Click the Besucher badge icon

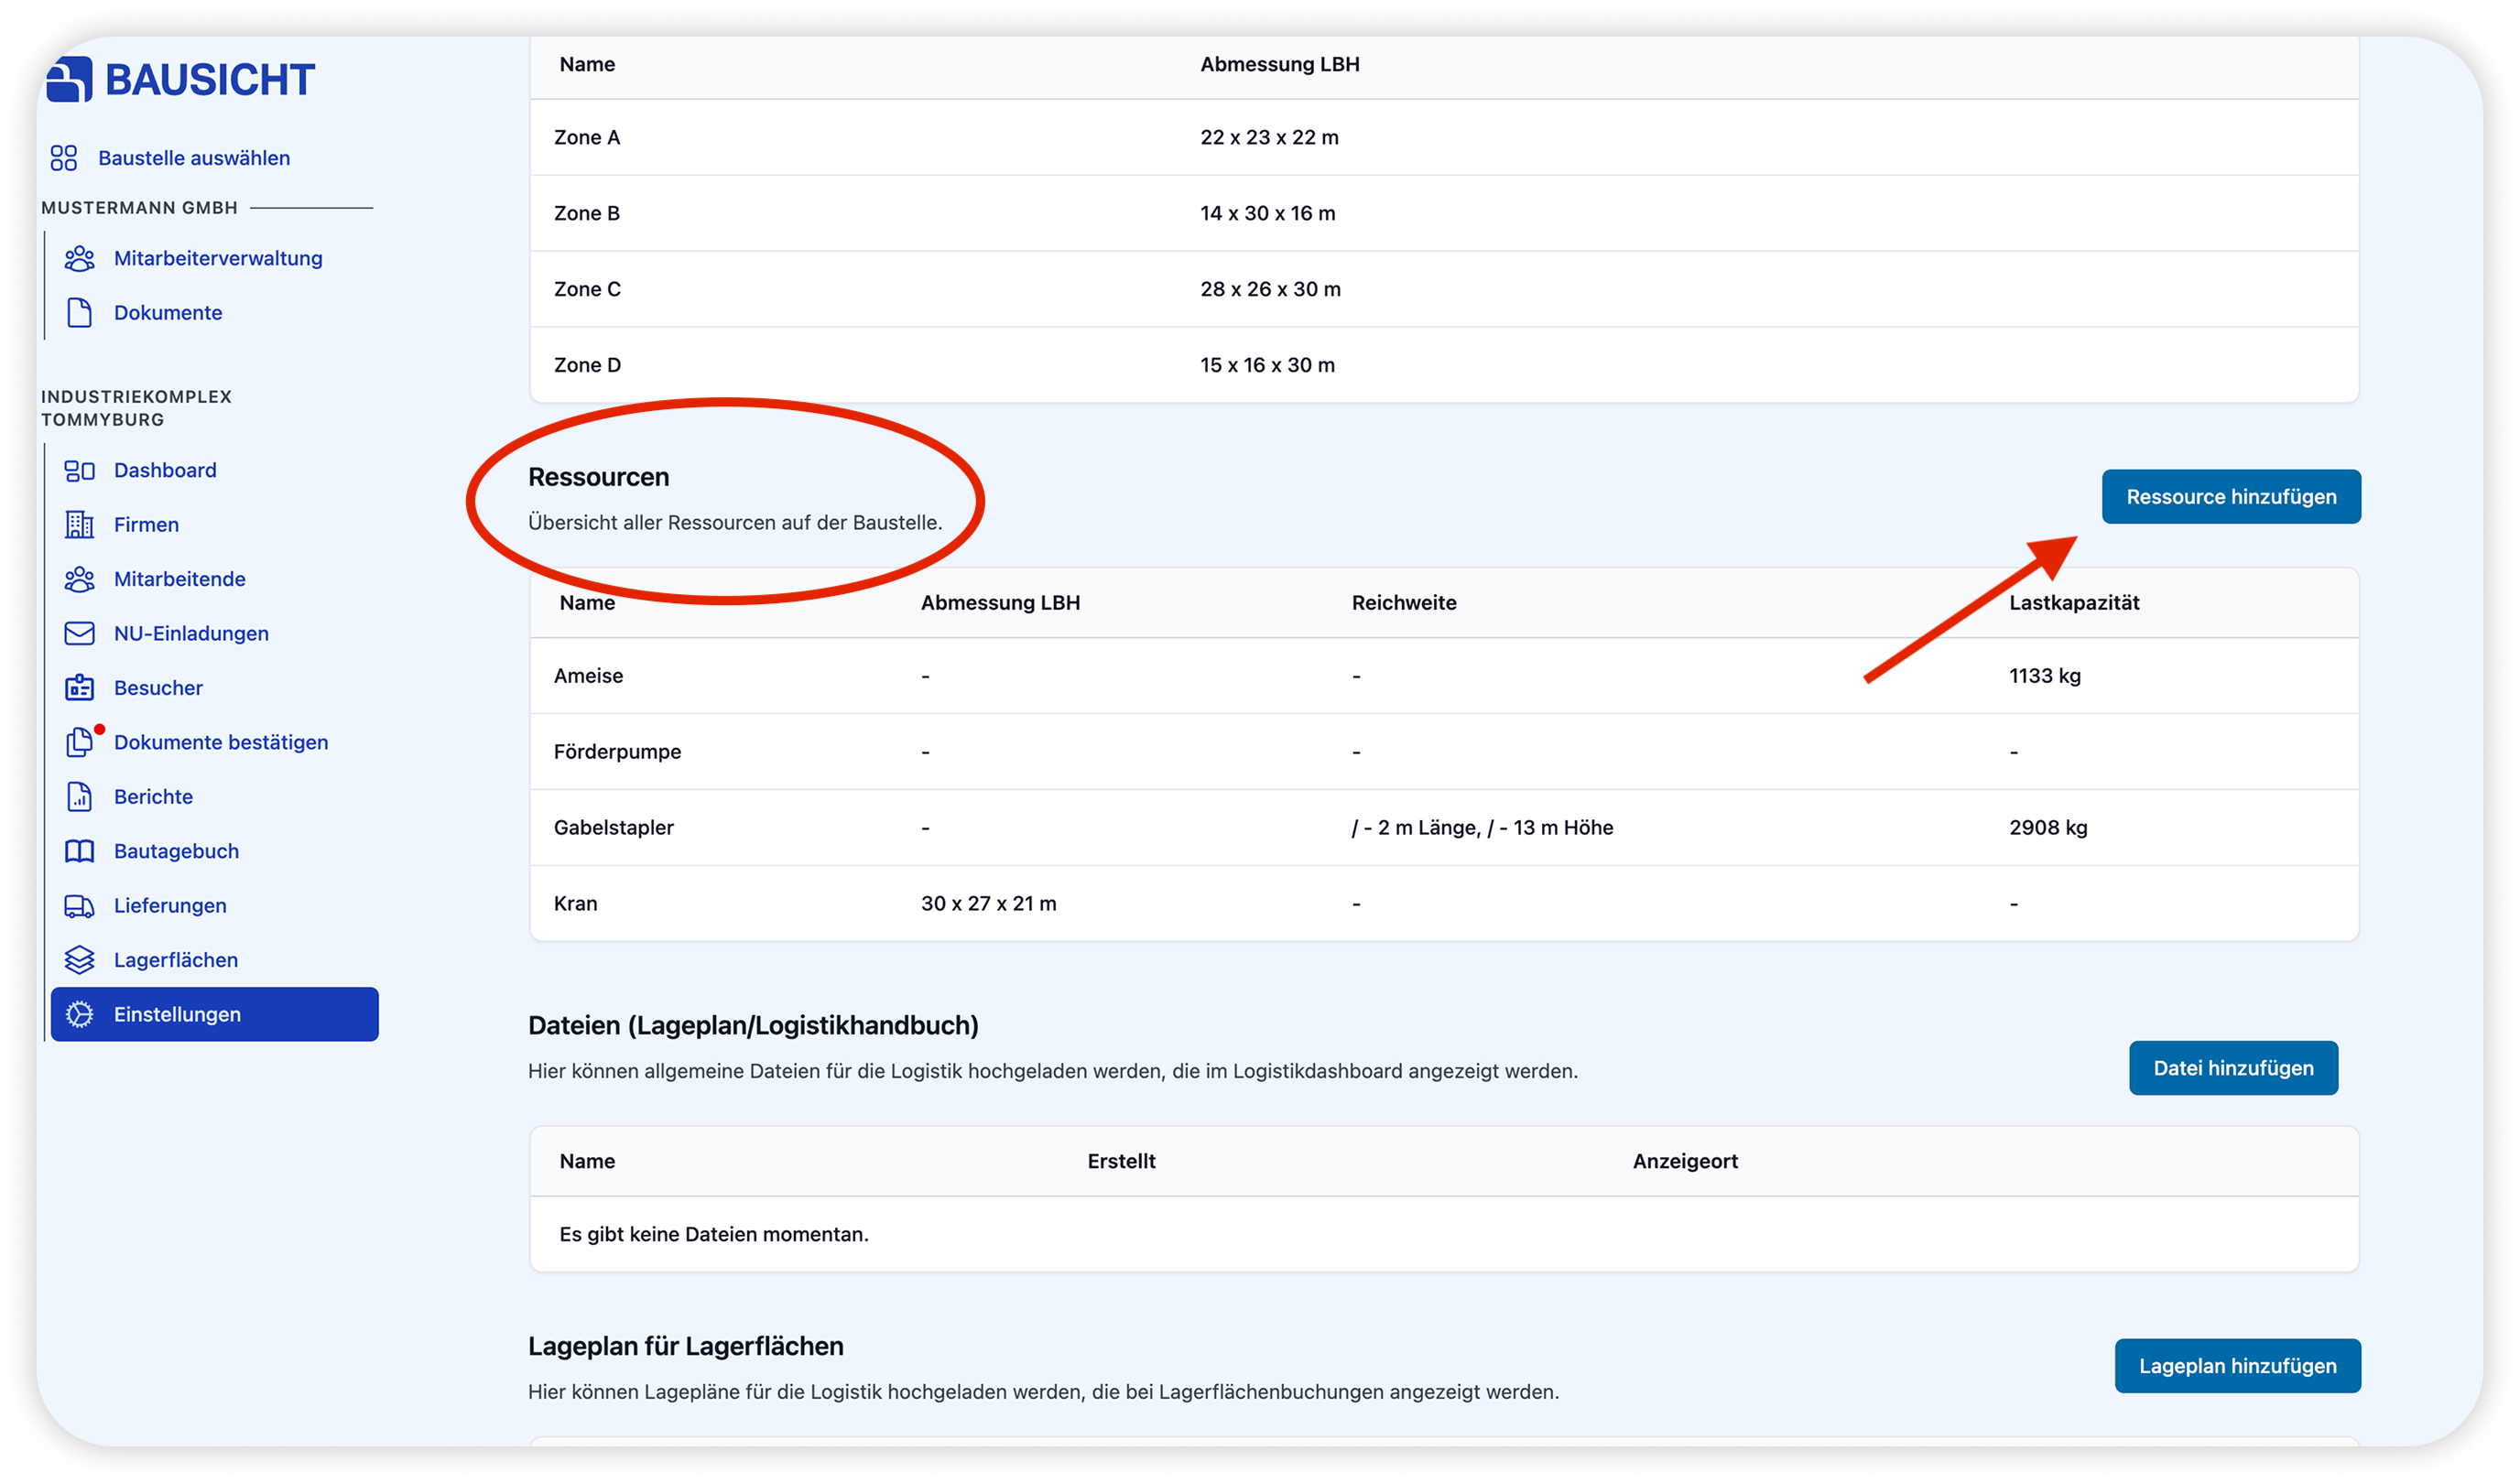tap(80, 688)
